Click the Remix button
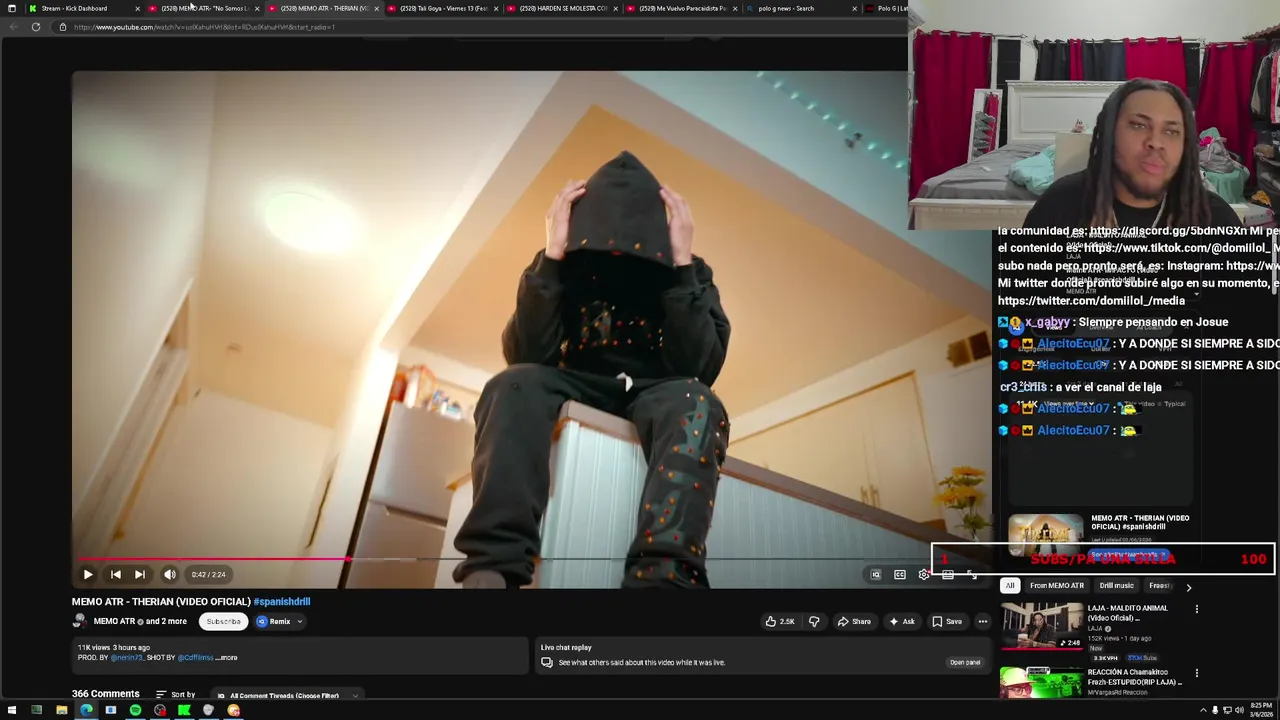 [274, 621]
